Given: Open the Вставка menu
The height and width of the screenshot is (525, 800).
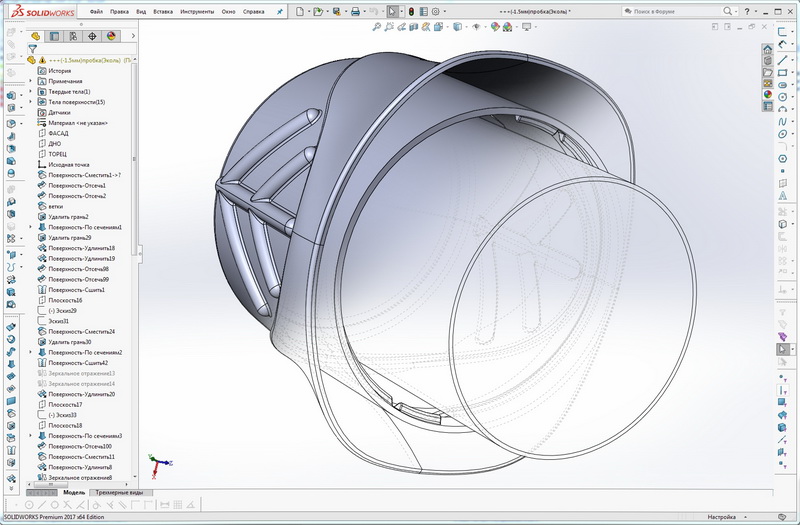Looking at the screenshot, I should 163,11.
